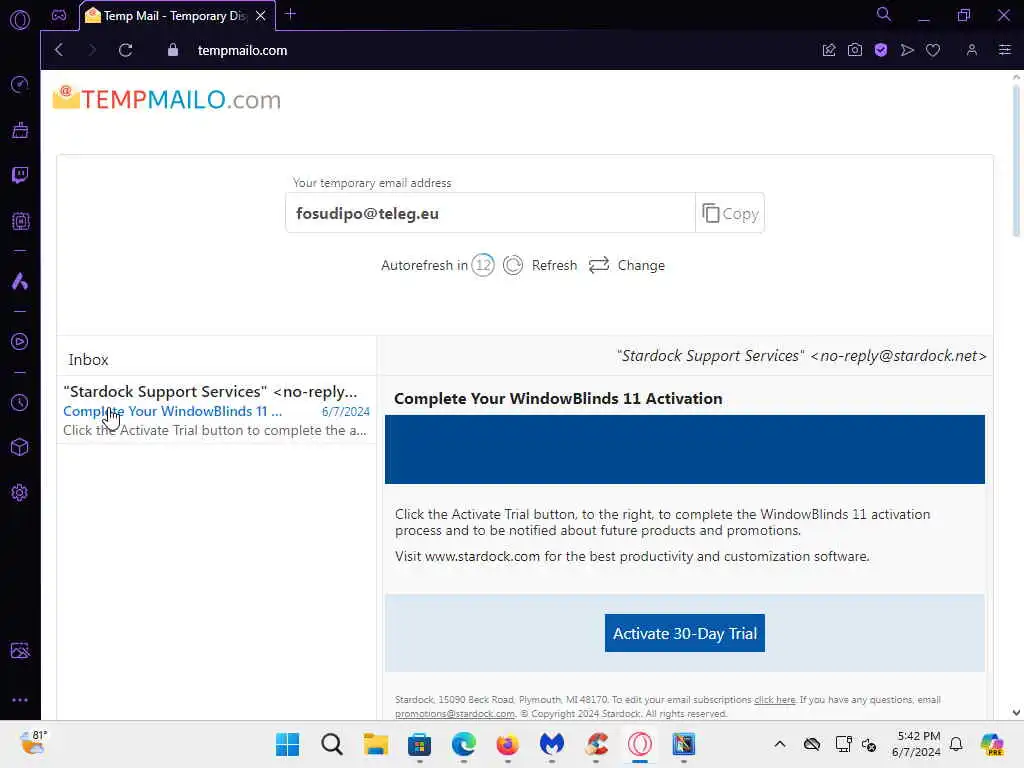Reload the tempmailo page
This screenshot has width=1024, height=768.
pos(125,50)
